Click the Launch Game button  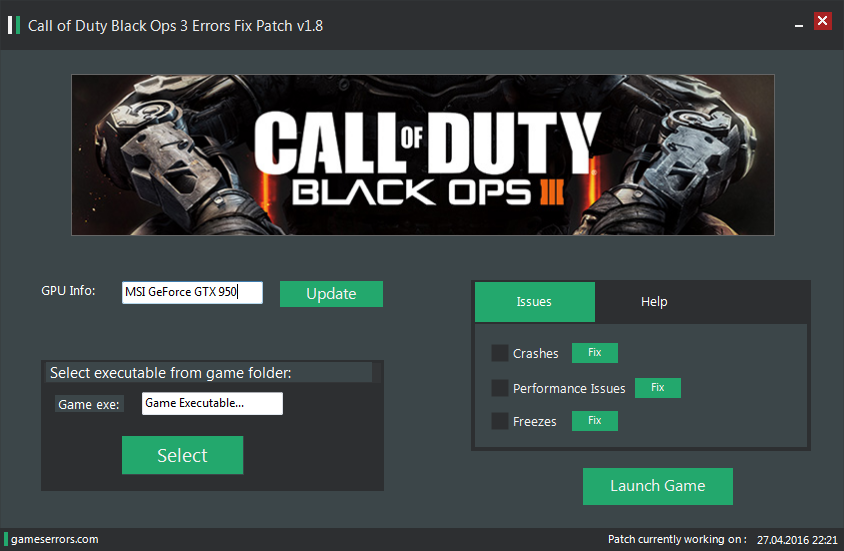[x=658, y=486]
